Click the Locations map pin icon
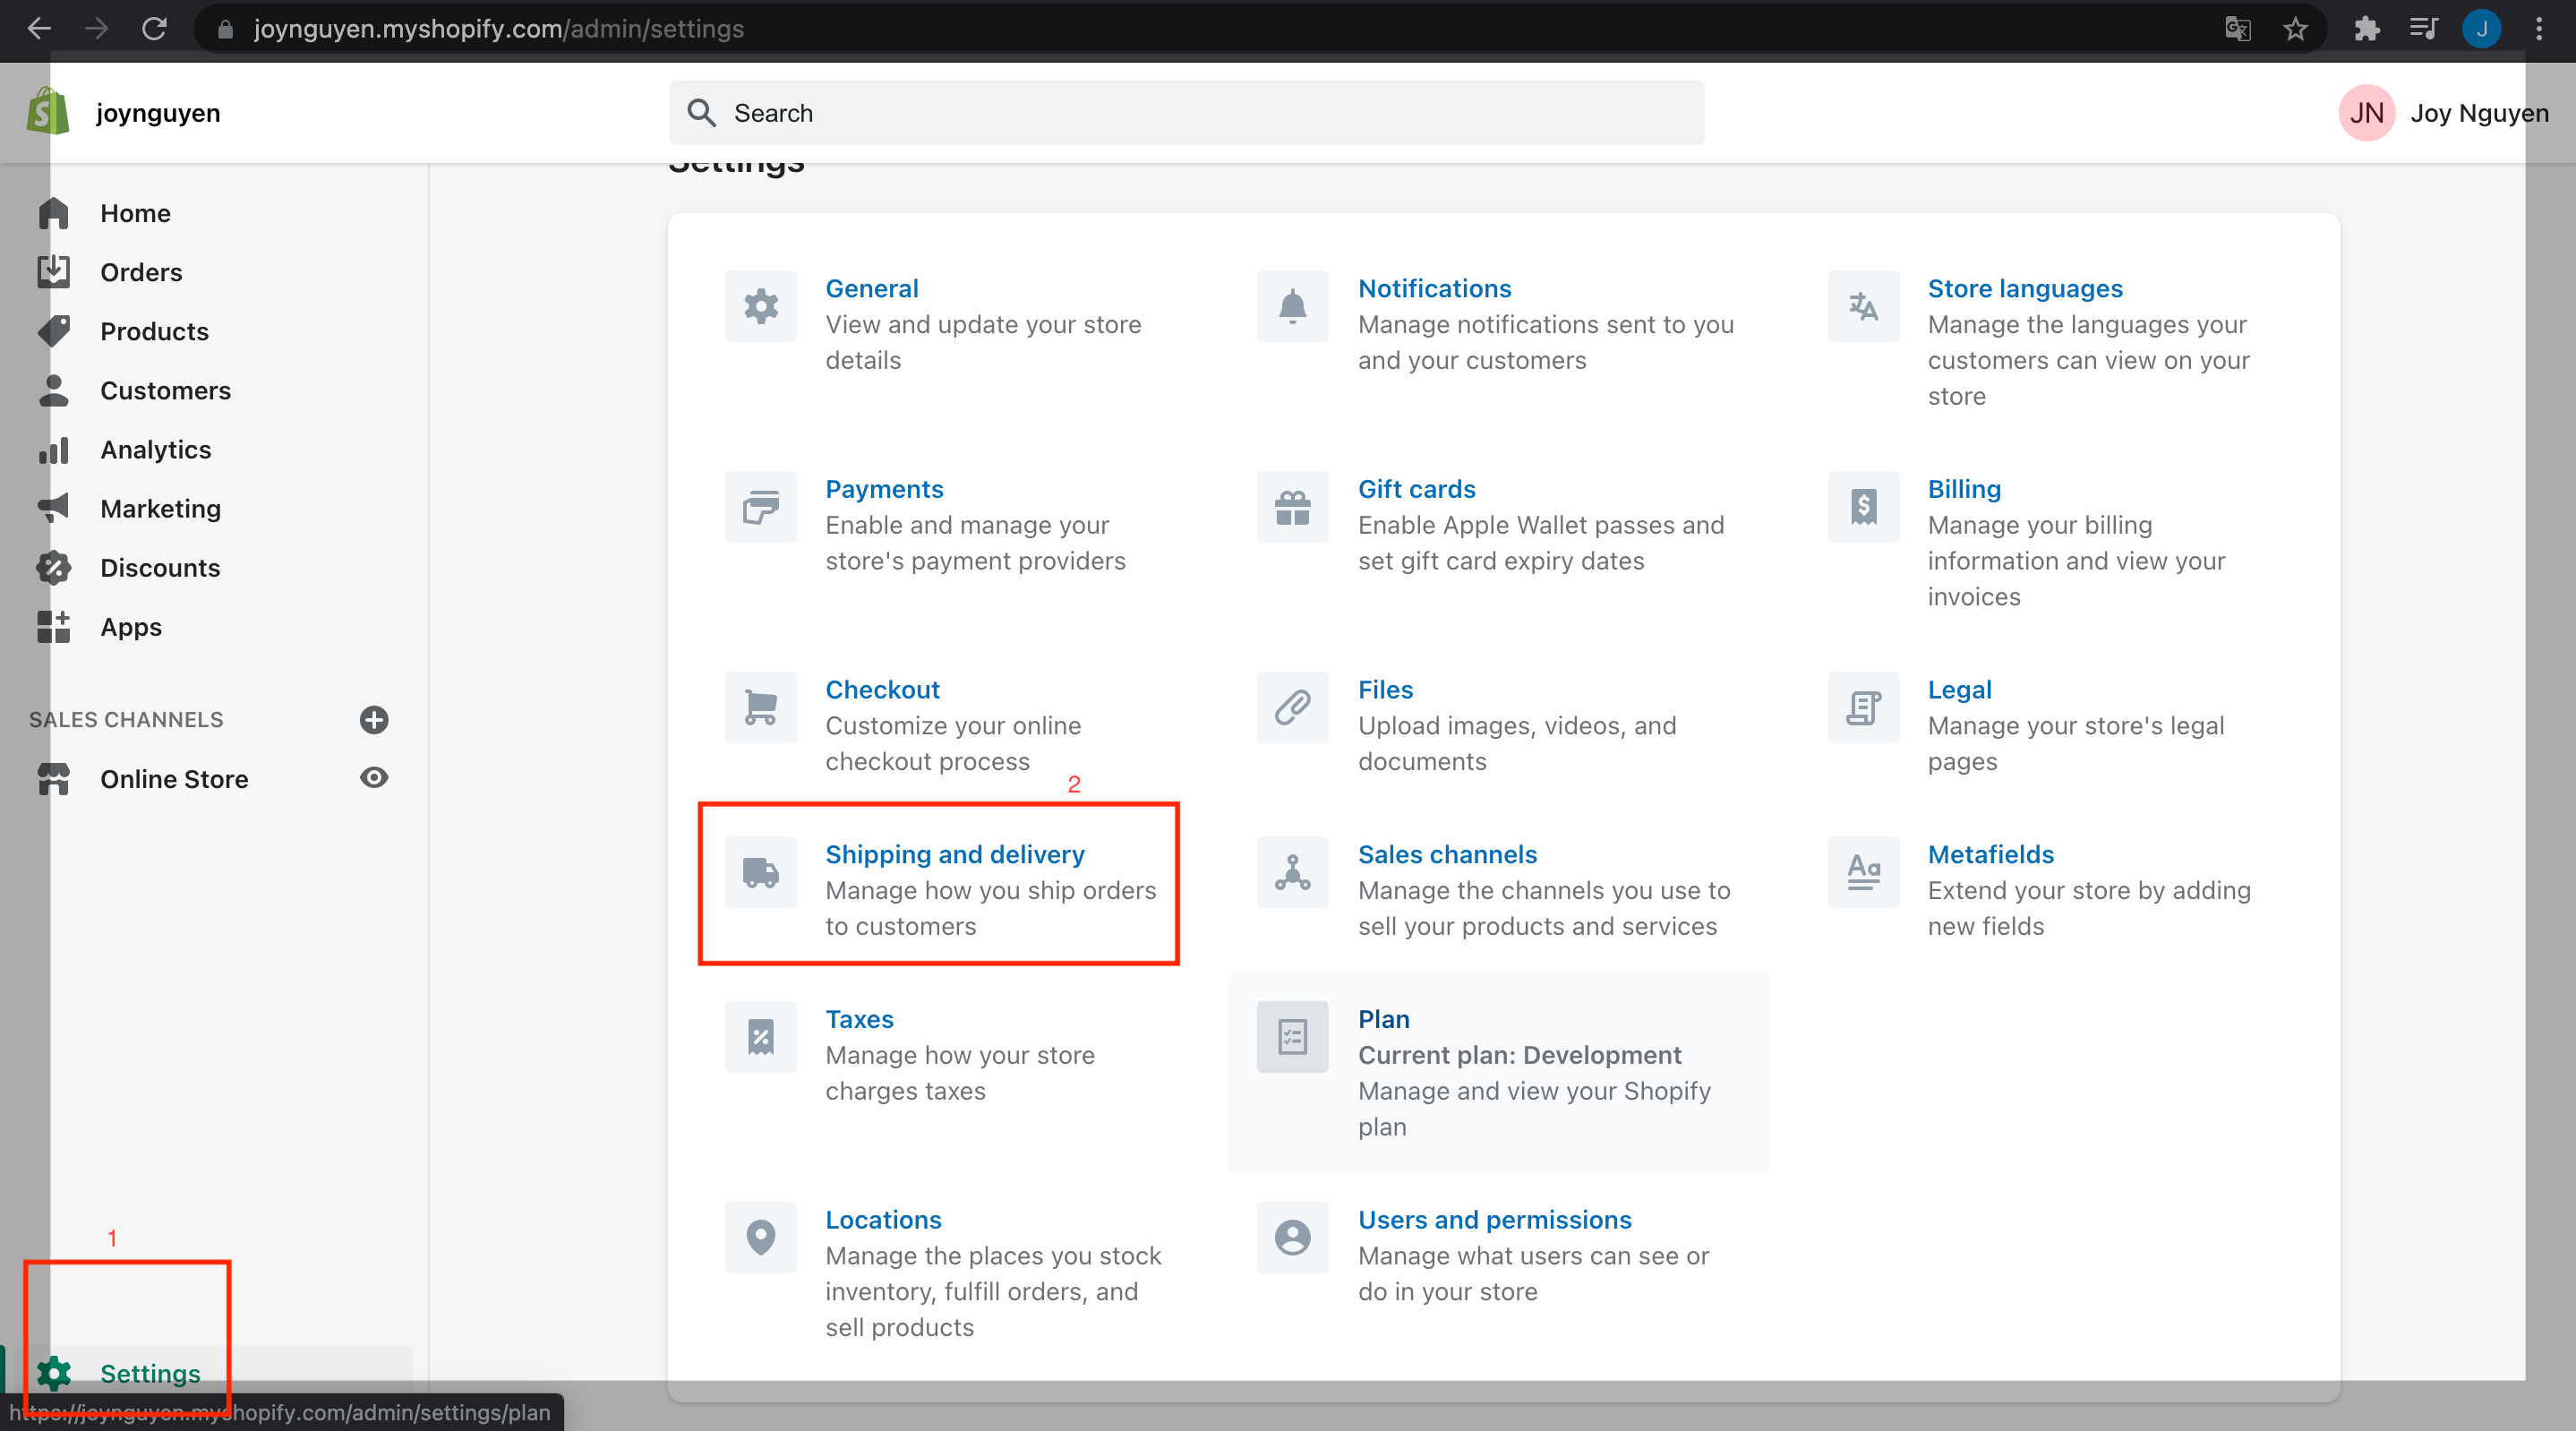 click(760, 1237)
